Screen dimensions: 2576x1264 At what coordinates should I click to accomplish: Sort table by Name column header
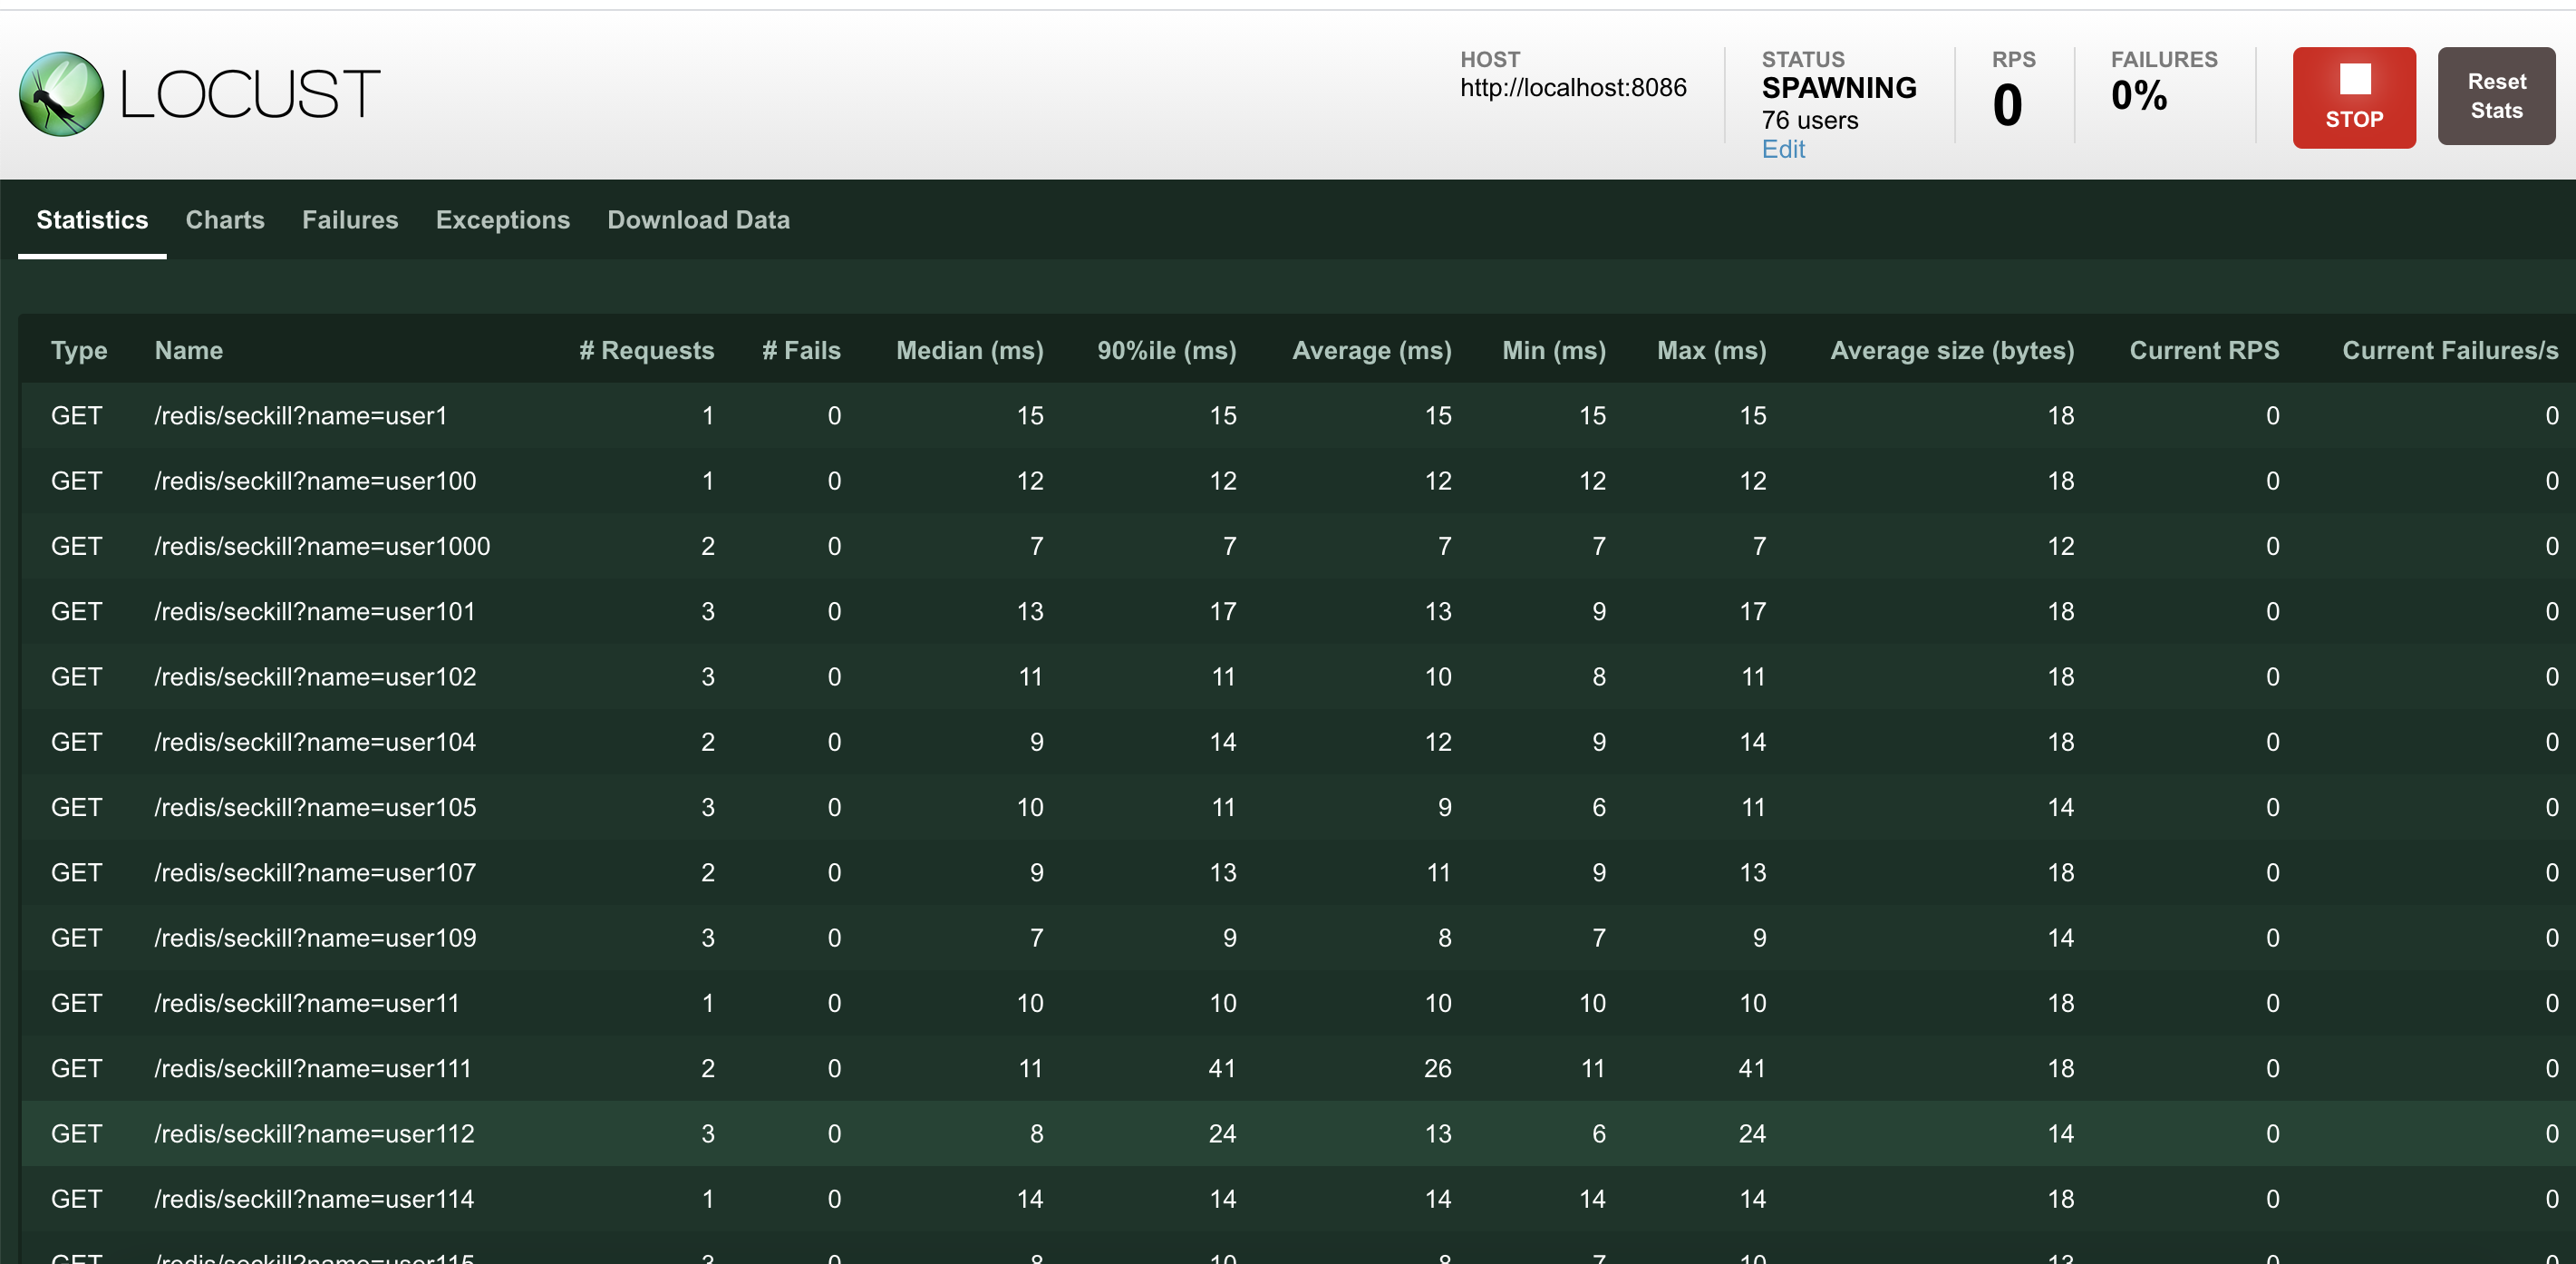(188, 350)
